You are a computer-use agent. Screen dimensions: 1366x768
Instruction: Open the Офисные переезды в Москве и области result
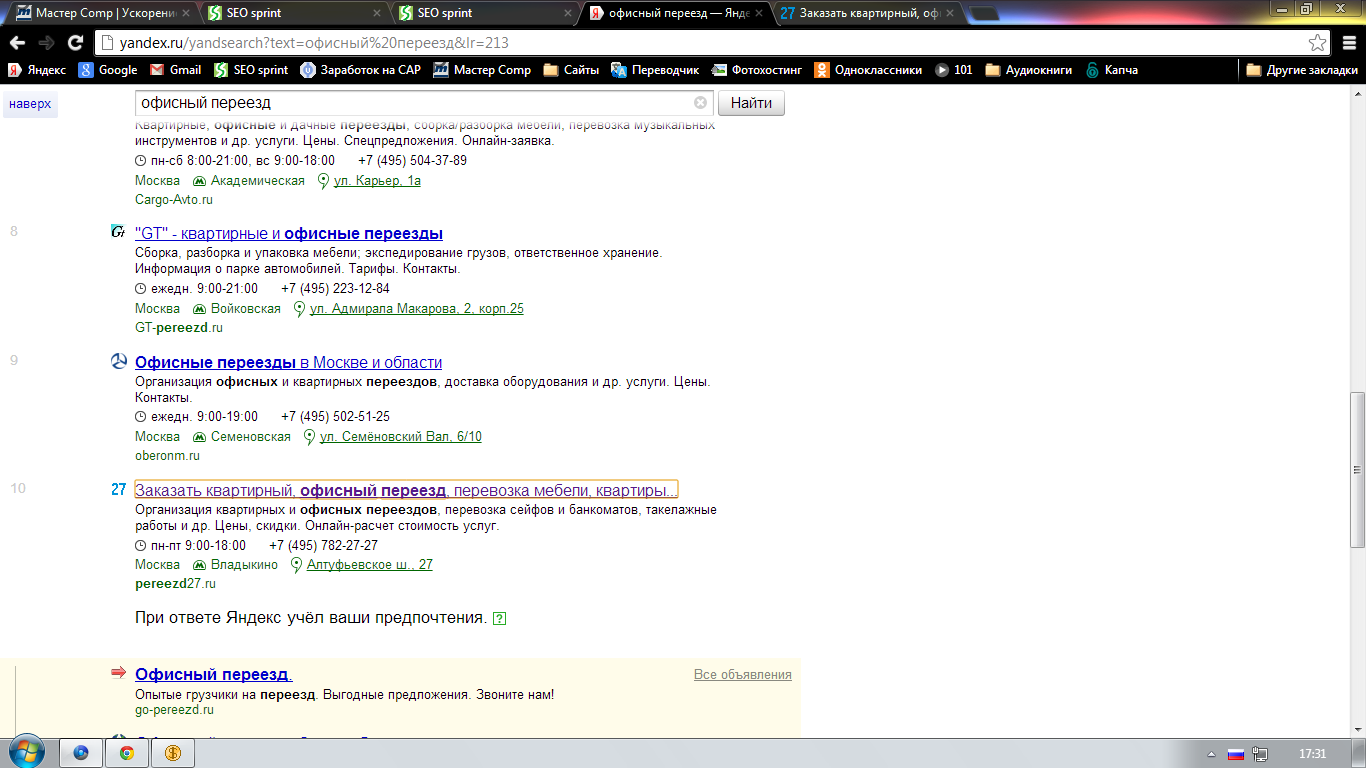pyautogui.click(x=288, y=362)
